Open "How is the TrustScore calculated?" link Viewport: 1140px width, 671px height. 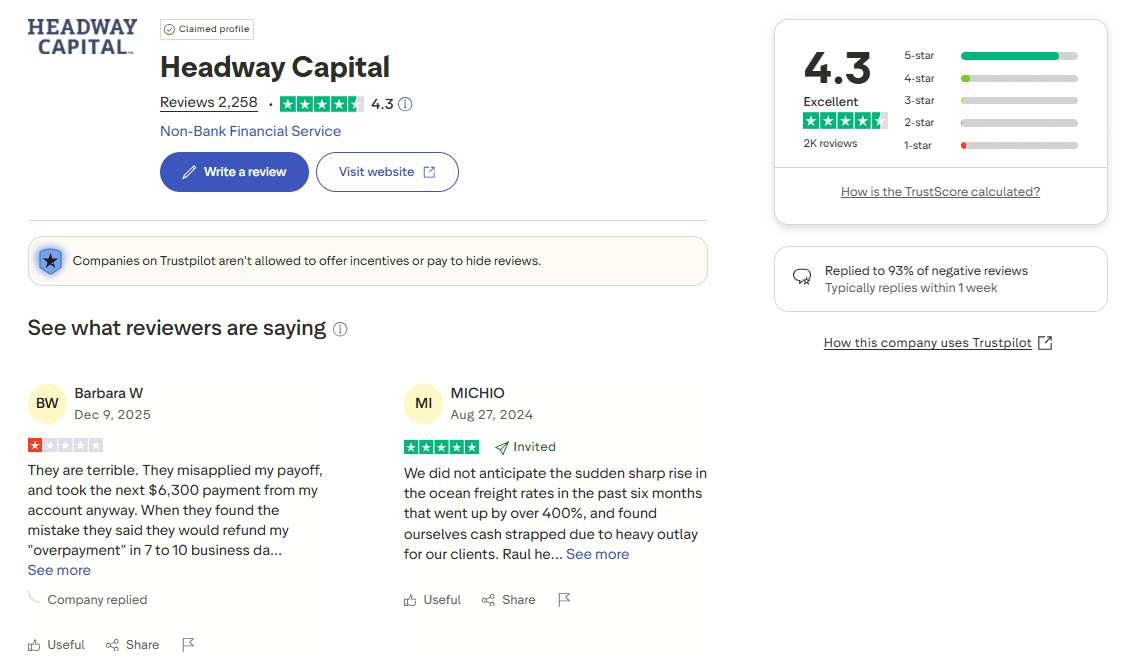[x=940, y=191]
